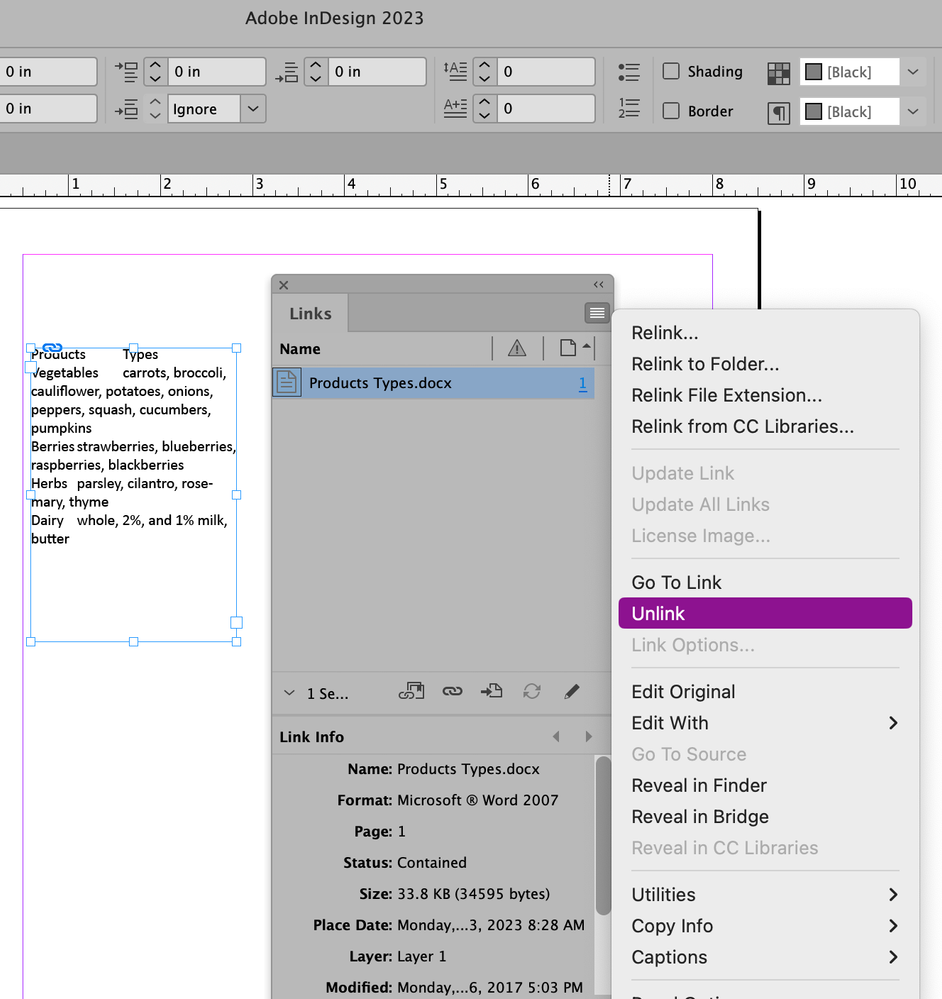Image resolution: width=942 pixels, height=999 pixels.
Task: Click the status warning column header icon
Action: click(517, 348)
